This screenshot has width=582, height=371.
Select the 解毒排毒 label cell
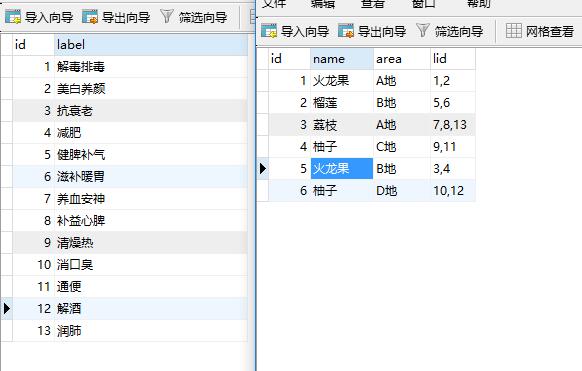pos(151,67)
